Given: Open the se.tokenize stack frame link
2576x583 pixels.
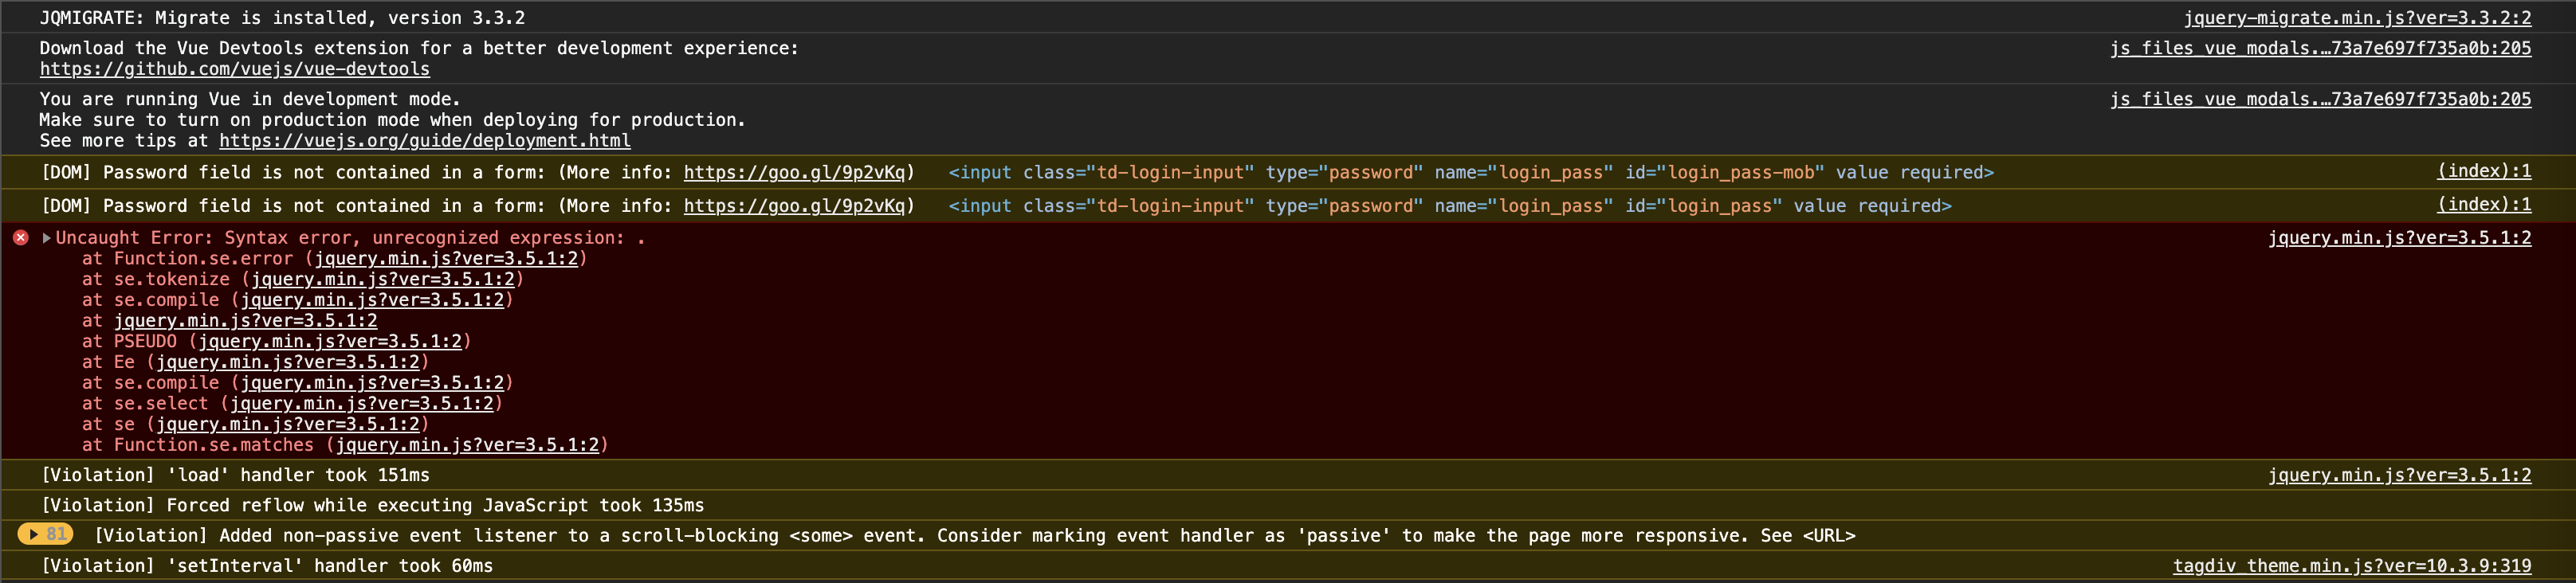Looking at the screenshot, I should (383, 279).
